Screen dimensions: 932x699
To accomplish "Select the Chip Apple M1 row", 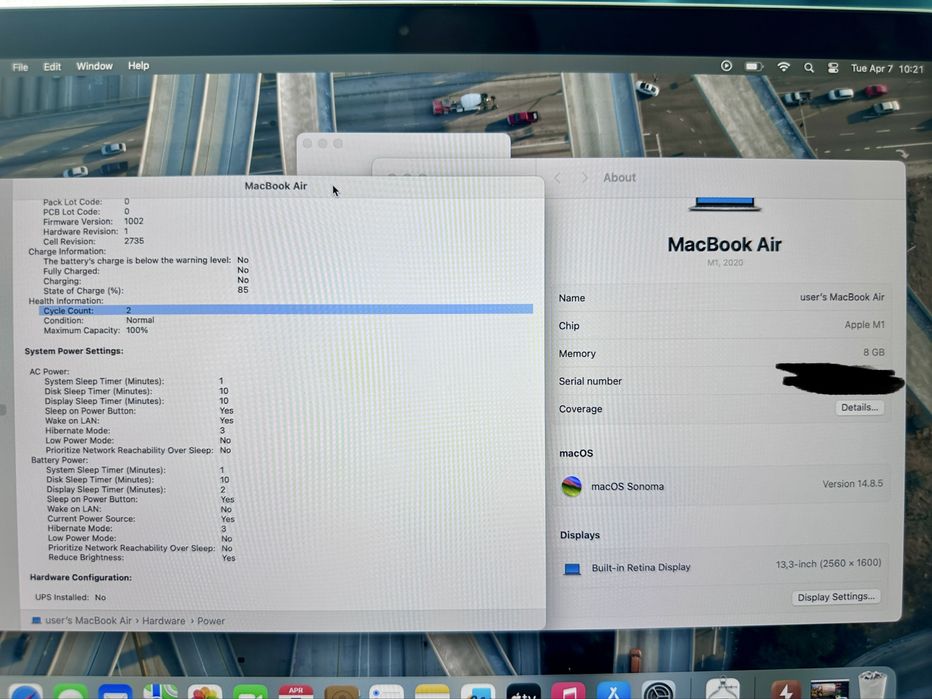I will 722,325.
